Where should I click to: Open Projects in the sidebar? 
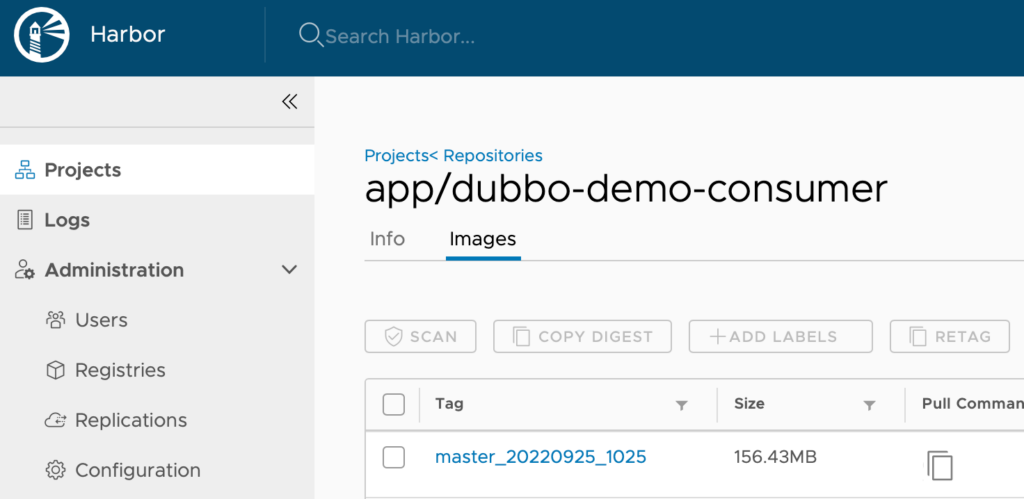tap(157, 170)
